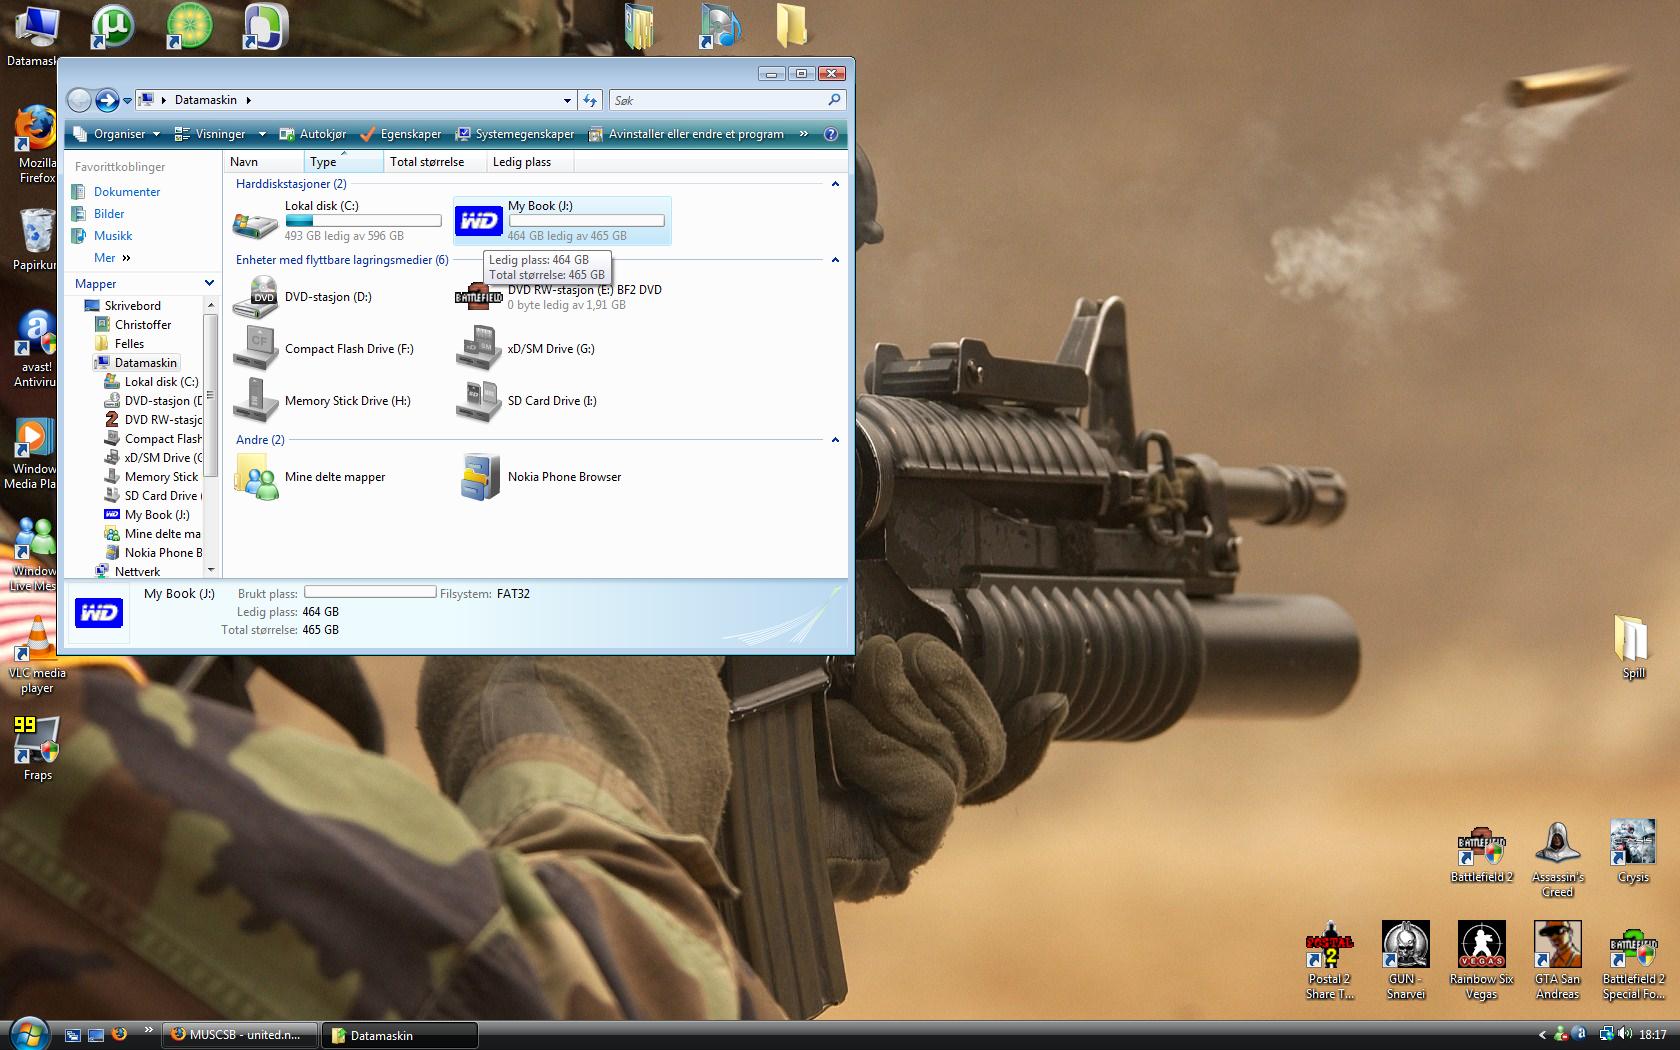
Task: Open address bar history dropdown
Action: pyautogui.click(x=567, y=100)
